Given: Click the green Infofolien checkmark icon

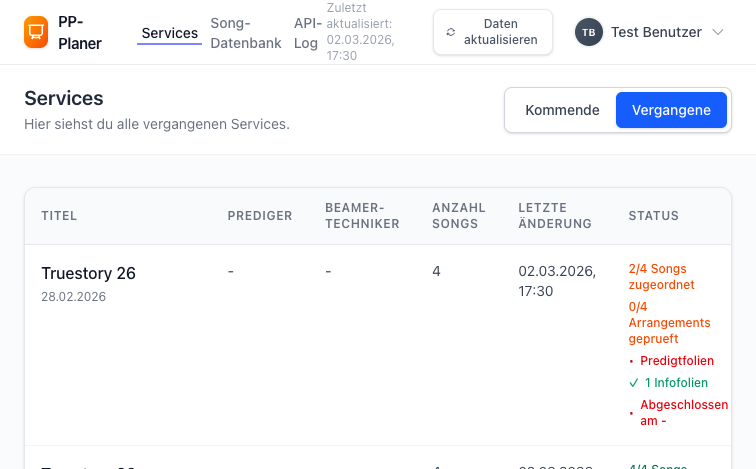Looking at the screenshot, I should (x=633, y=383).
